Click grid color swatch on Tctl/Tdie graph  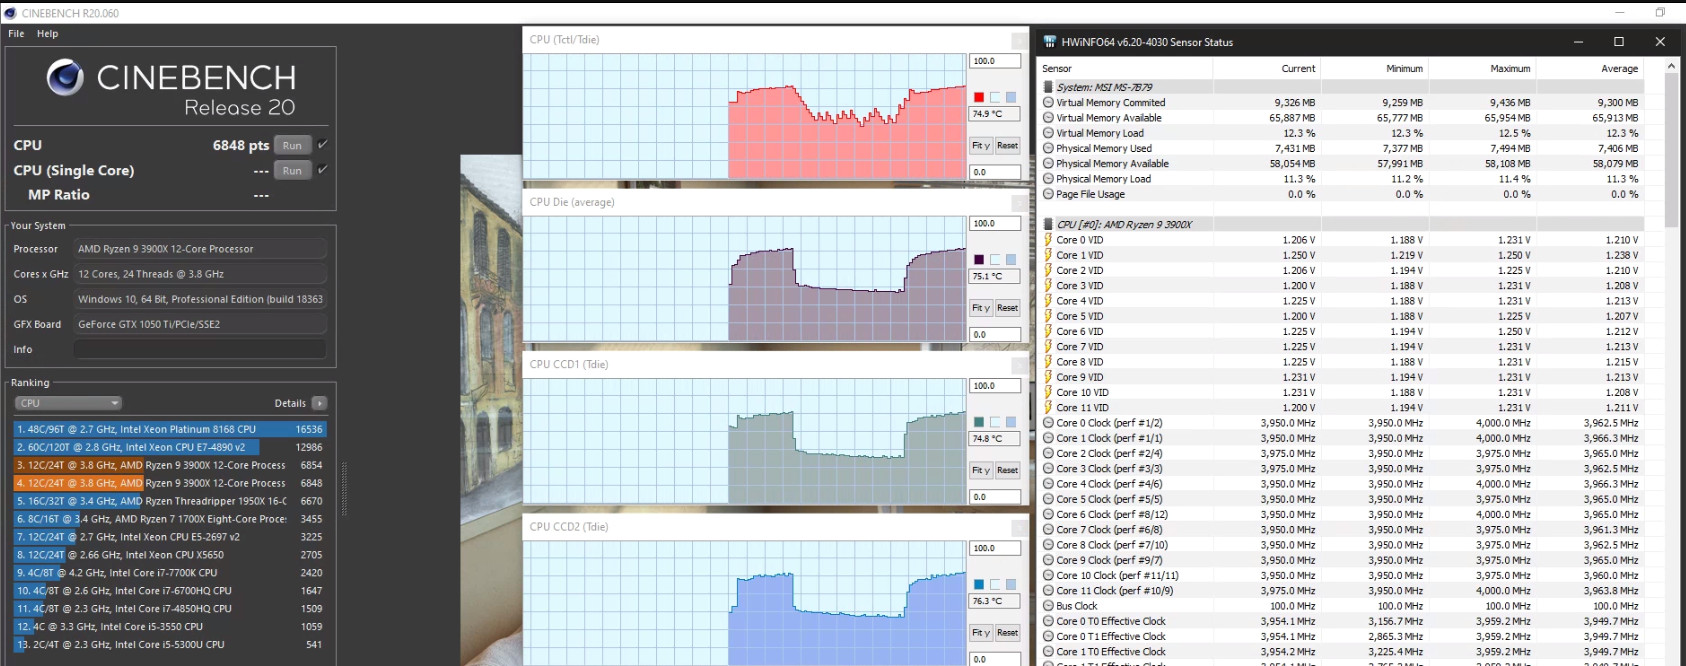click(x=1011, y=97)
